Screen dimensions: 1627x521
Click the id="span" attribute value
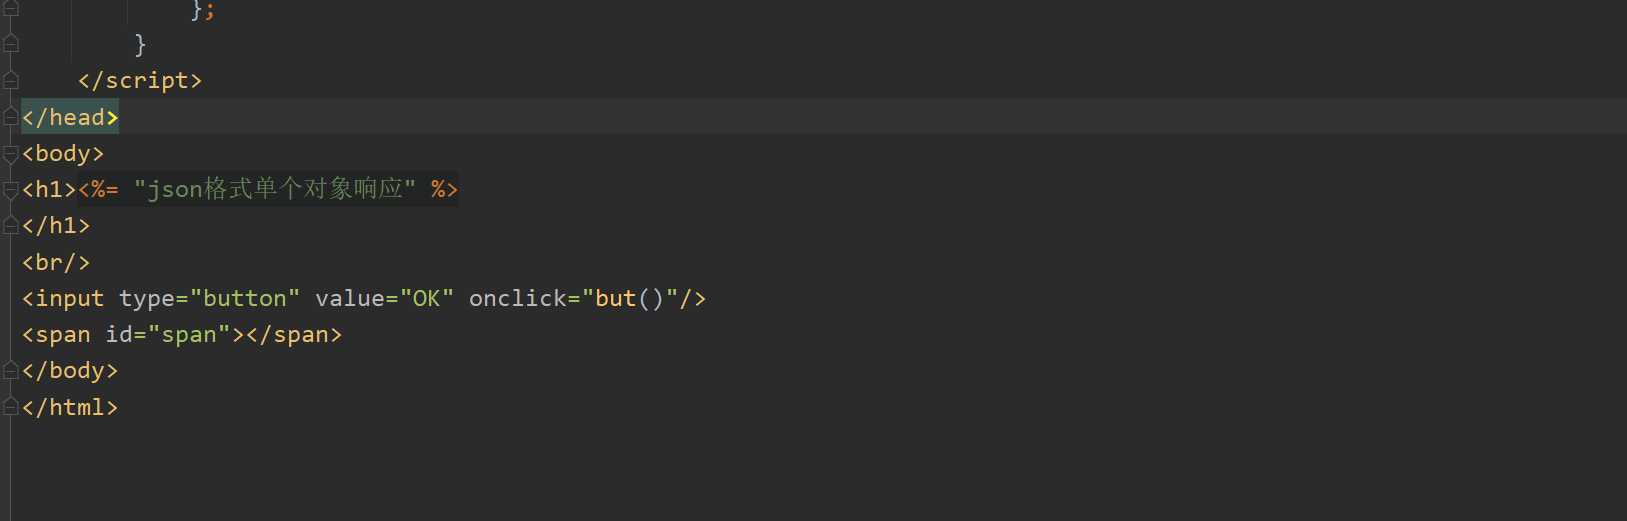tap(189, 335)
